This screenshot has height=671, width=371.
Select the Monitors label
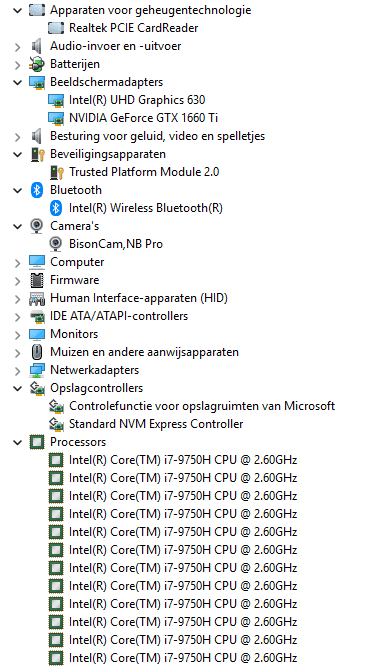coord(74,334)
